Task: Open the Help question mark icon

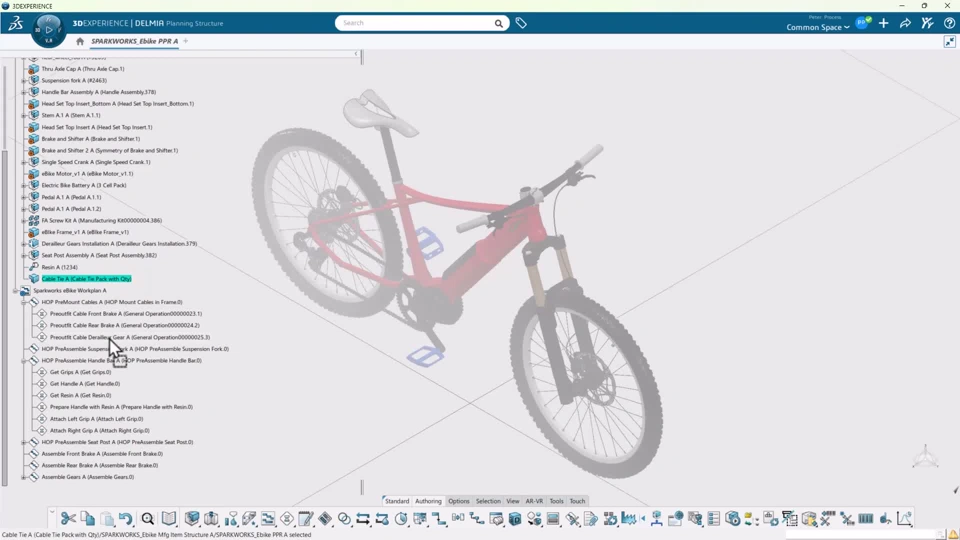Action: point(949,23)
